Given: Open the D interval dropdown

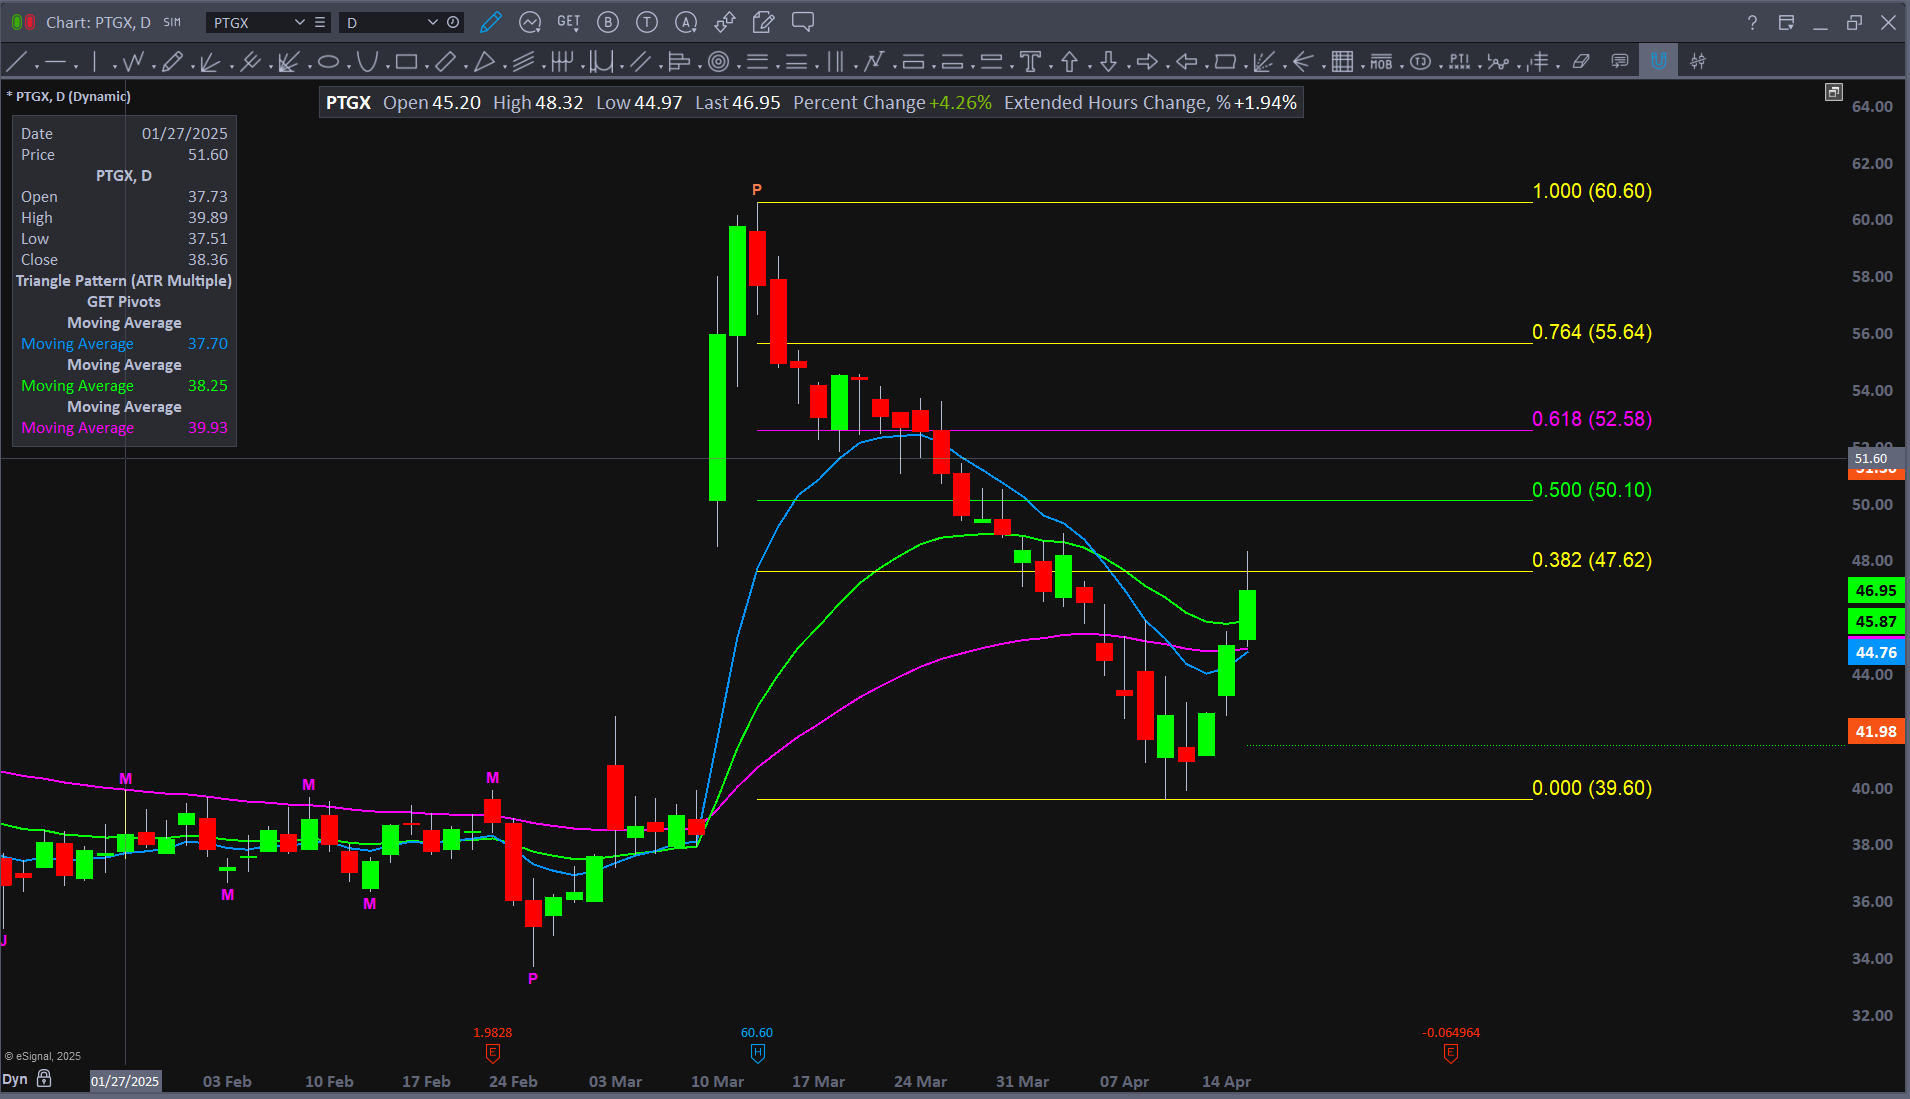Looking at the screenshot, I should [x=432, y=22].
